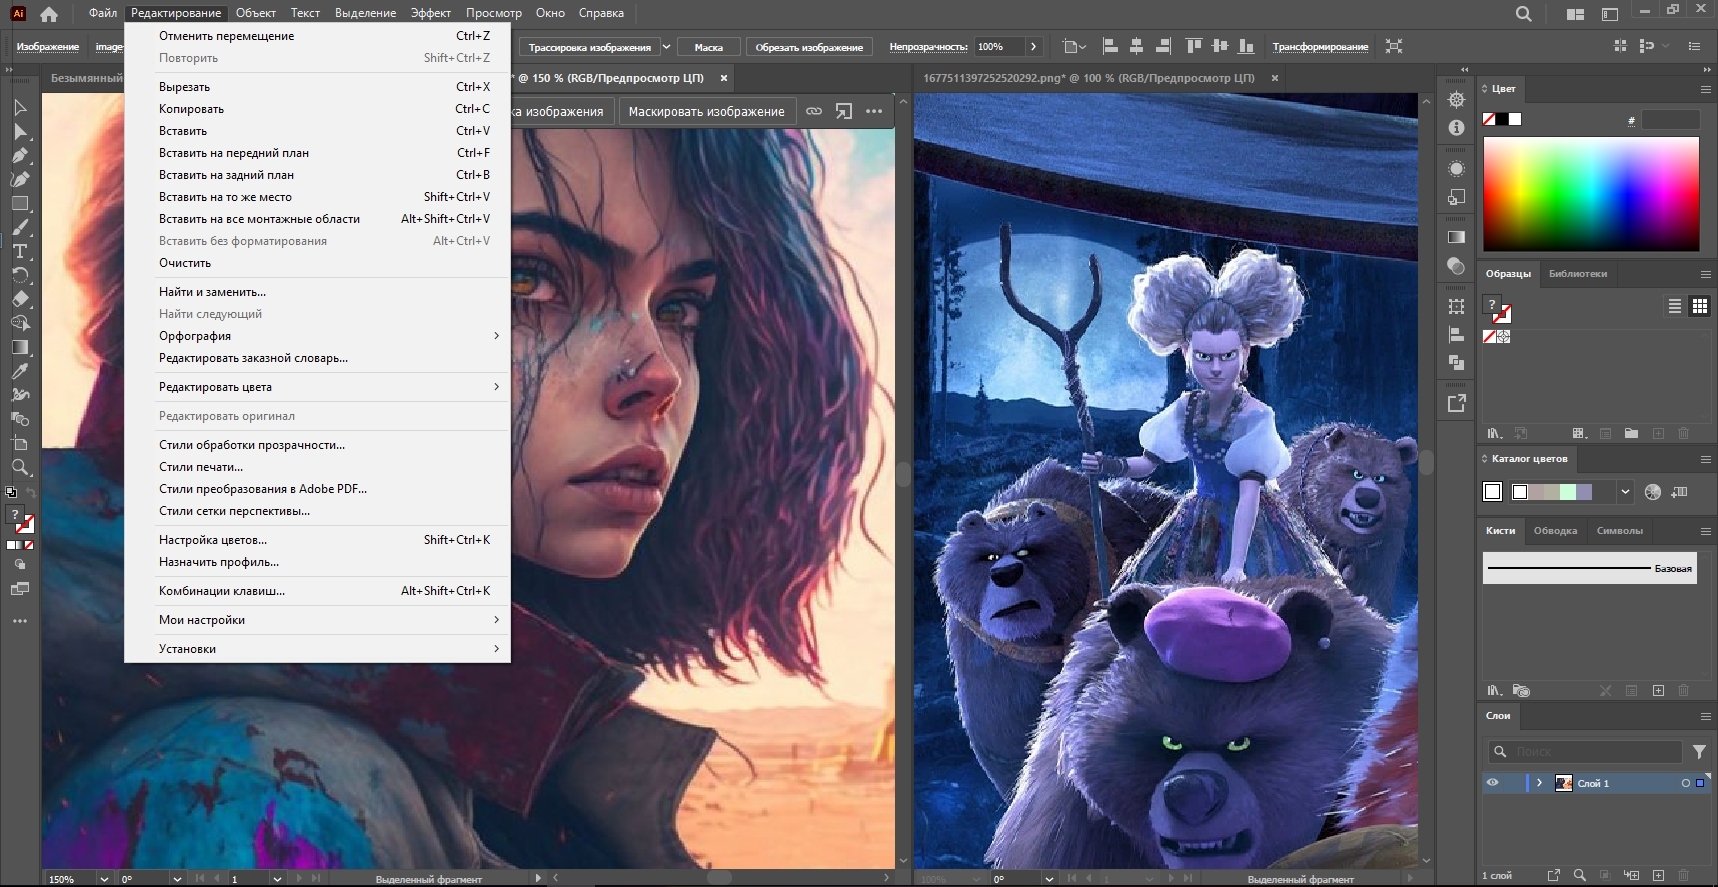Switch Swatches panel to thumbnail grid view
Image resolution: width=1718 pixels, height=887 pixels.
1699,307
